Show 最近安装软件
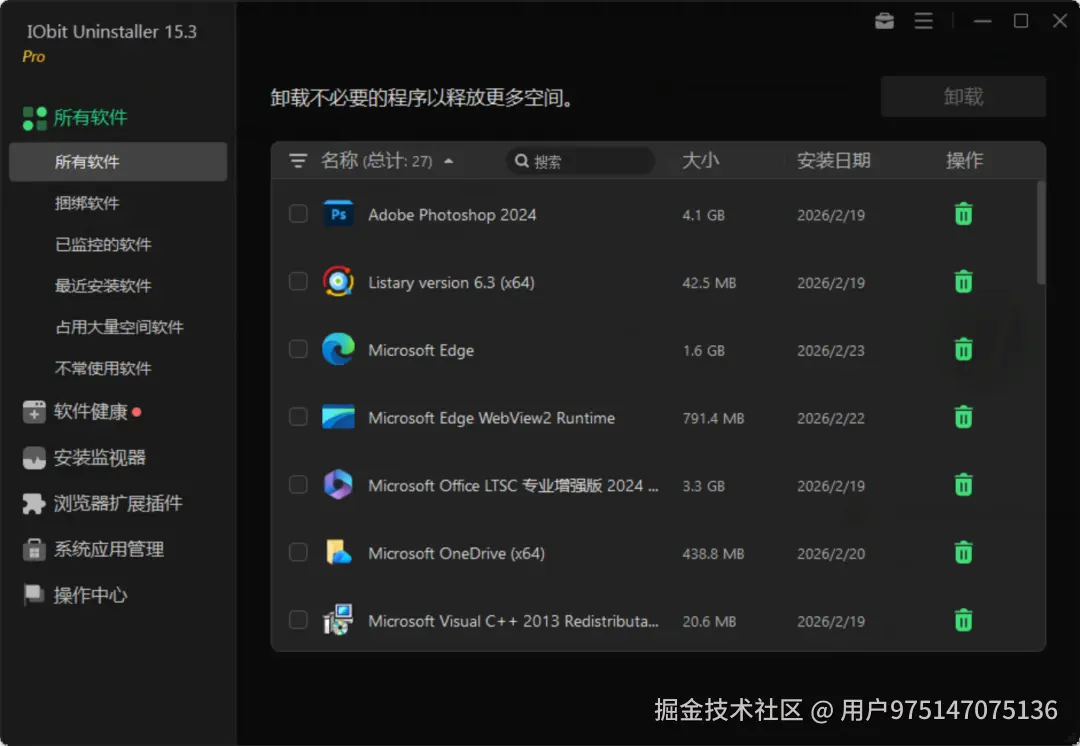The image size is (1080, 746). (x=103, y=286)
